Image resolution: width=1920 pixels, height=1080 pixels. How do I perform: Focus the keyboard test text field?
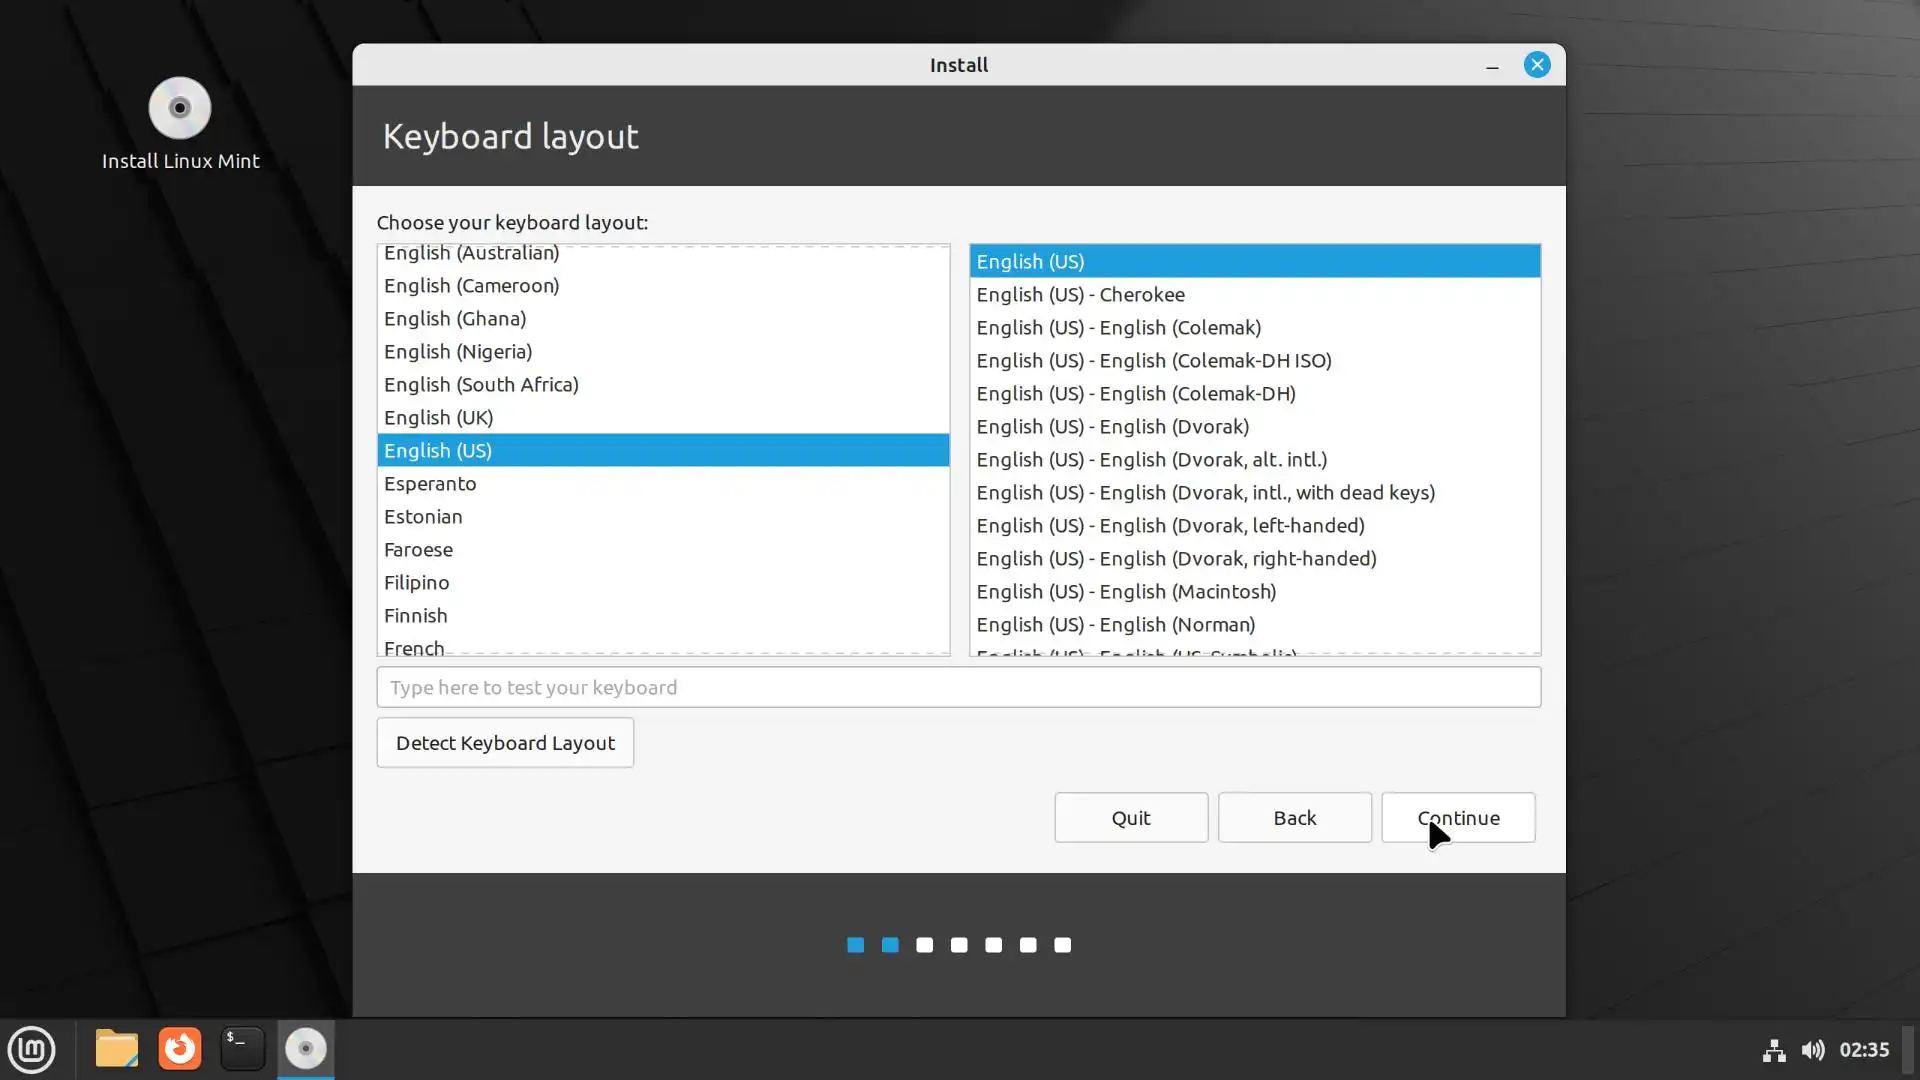point(958,688)
